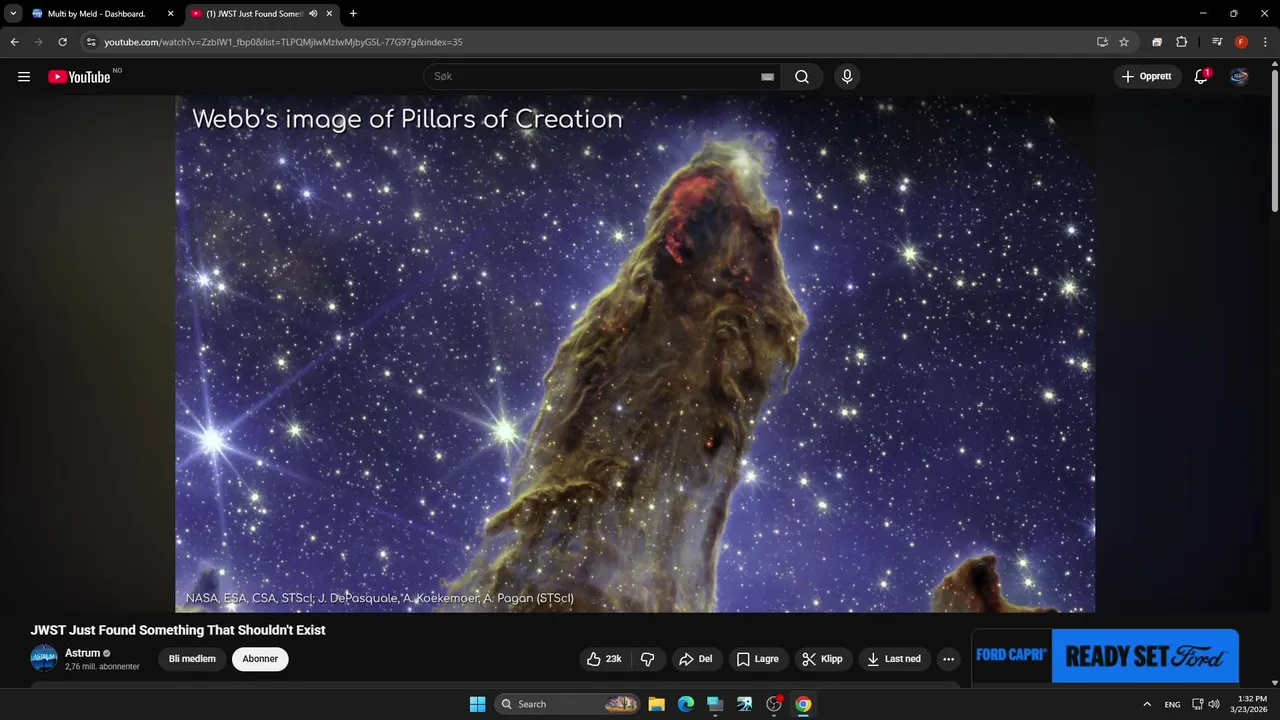
Task: Like the video with 23k likes
Action: click(605, 659)
